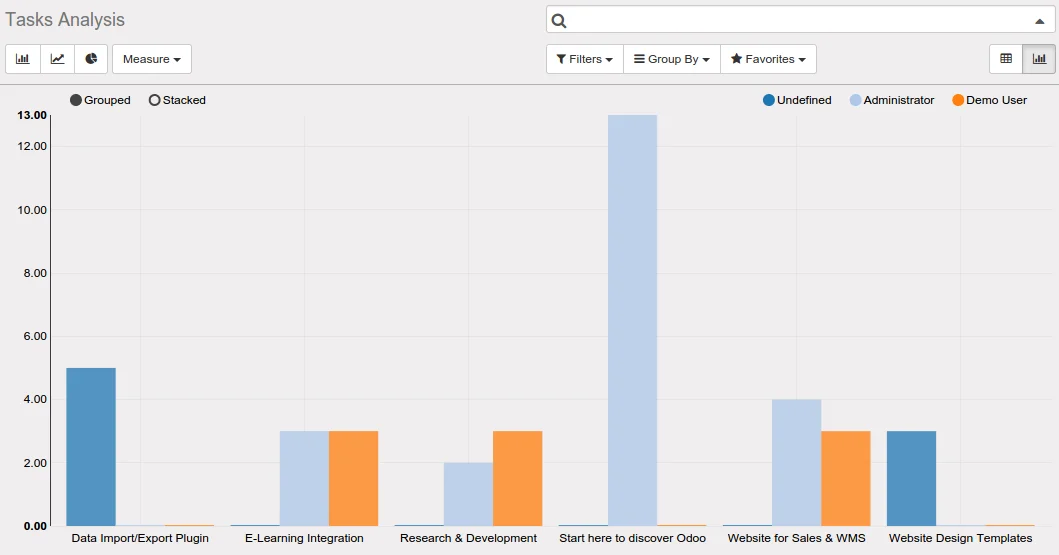Toggle the Administrator legend series
Image resolution: width=1059 pixels, height=555 pixels.
(x=892, y=100)
